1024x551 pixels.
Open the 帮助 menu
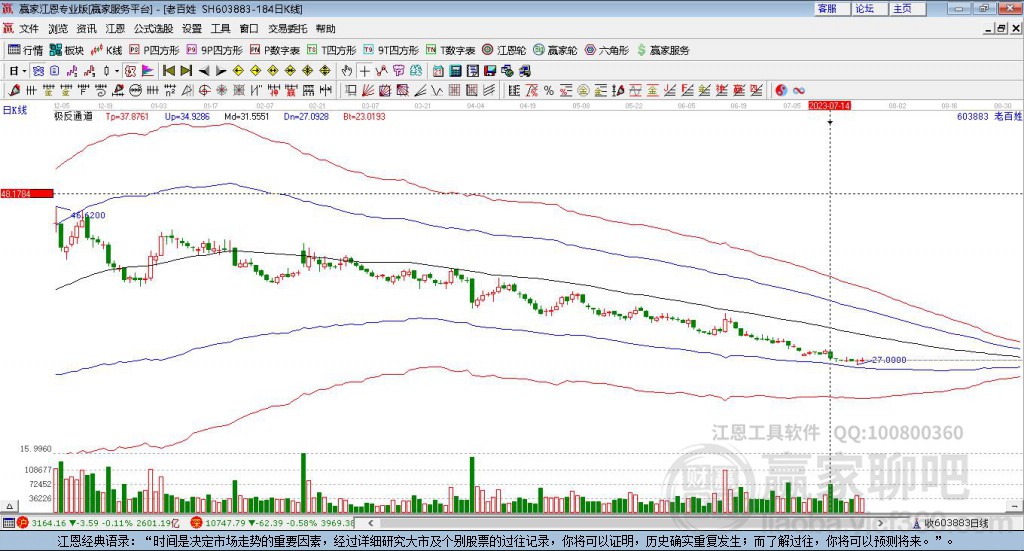coord(325,29)
